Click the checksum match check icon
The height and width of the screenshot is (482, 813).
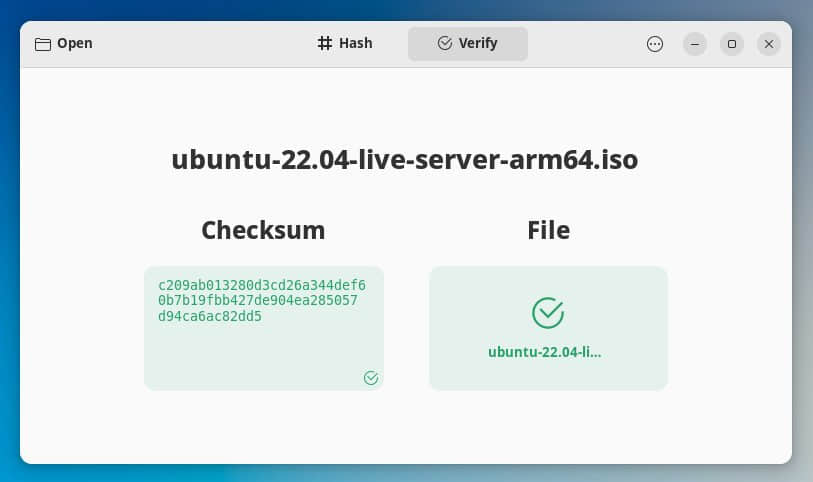371,378
